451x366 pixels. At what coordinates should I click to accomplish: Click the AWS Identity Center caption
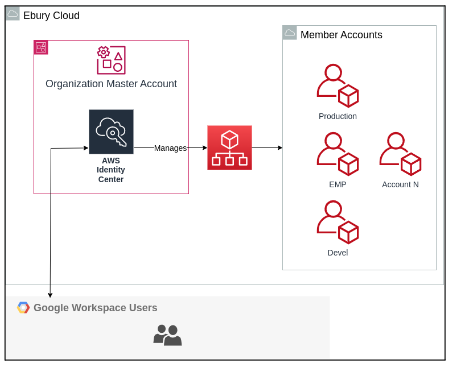(111, 170)
